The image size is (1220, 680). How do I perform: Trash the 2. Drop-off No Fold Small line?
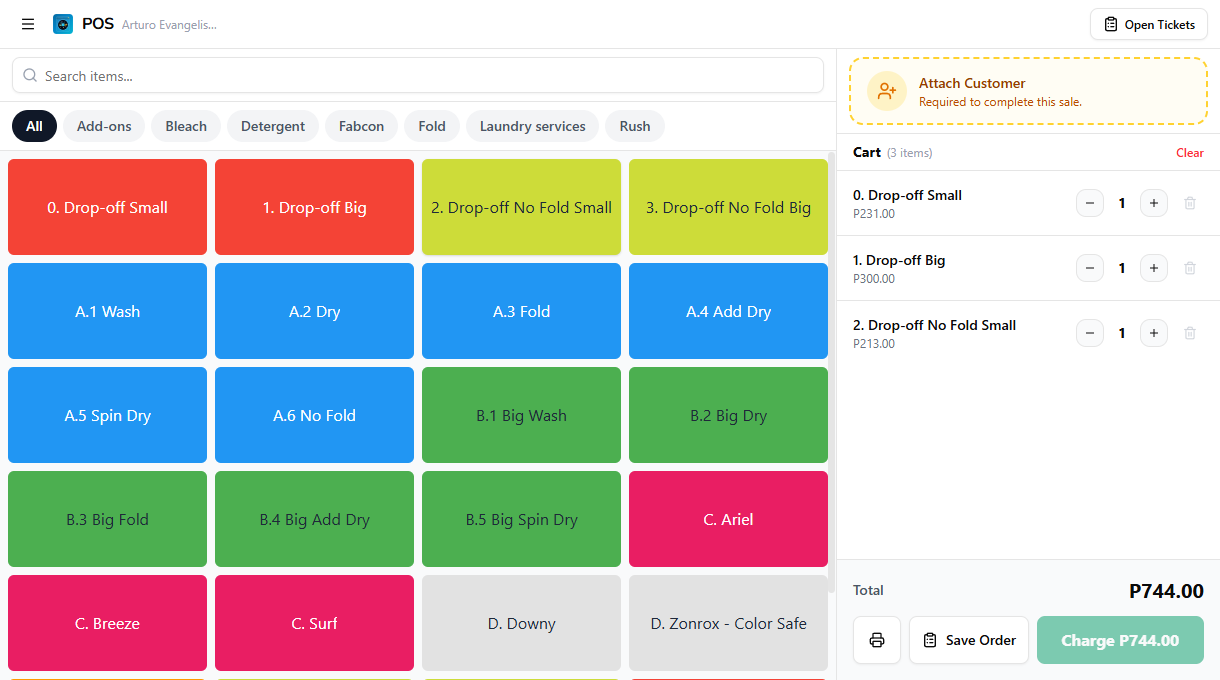point(1190,333)
